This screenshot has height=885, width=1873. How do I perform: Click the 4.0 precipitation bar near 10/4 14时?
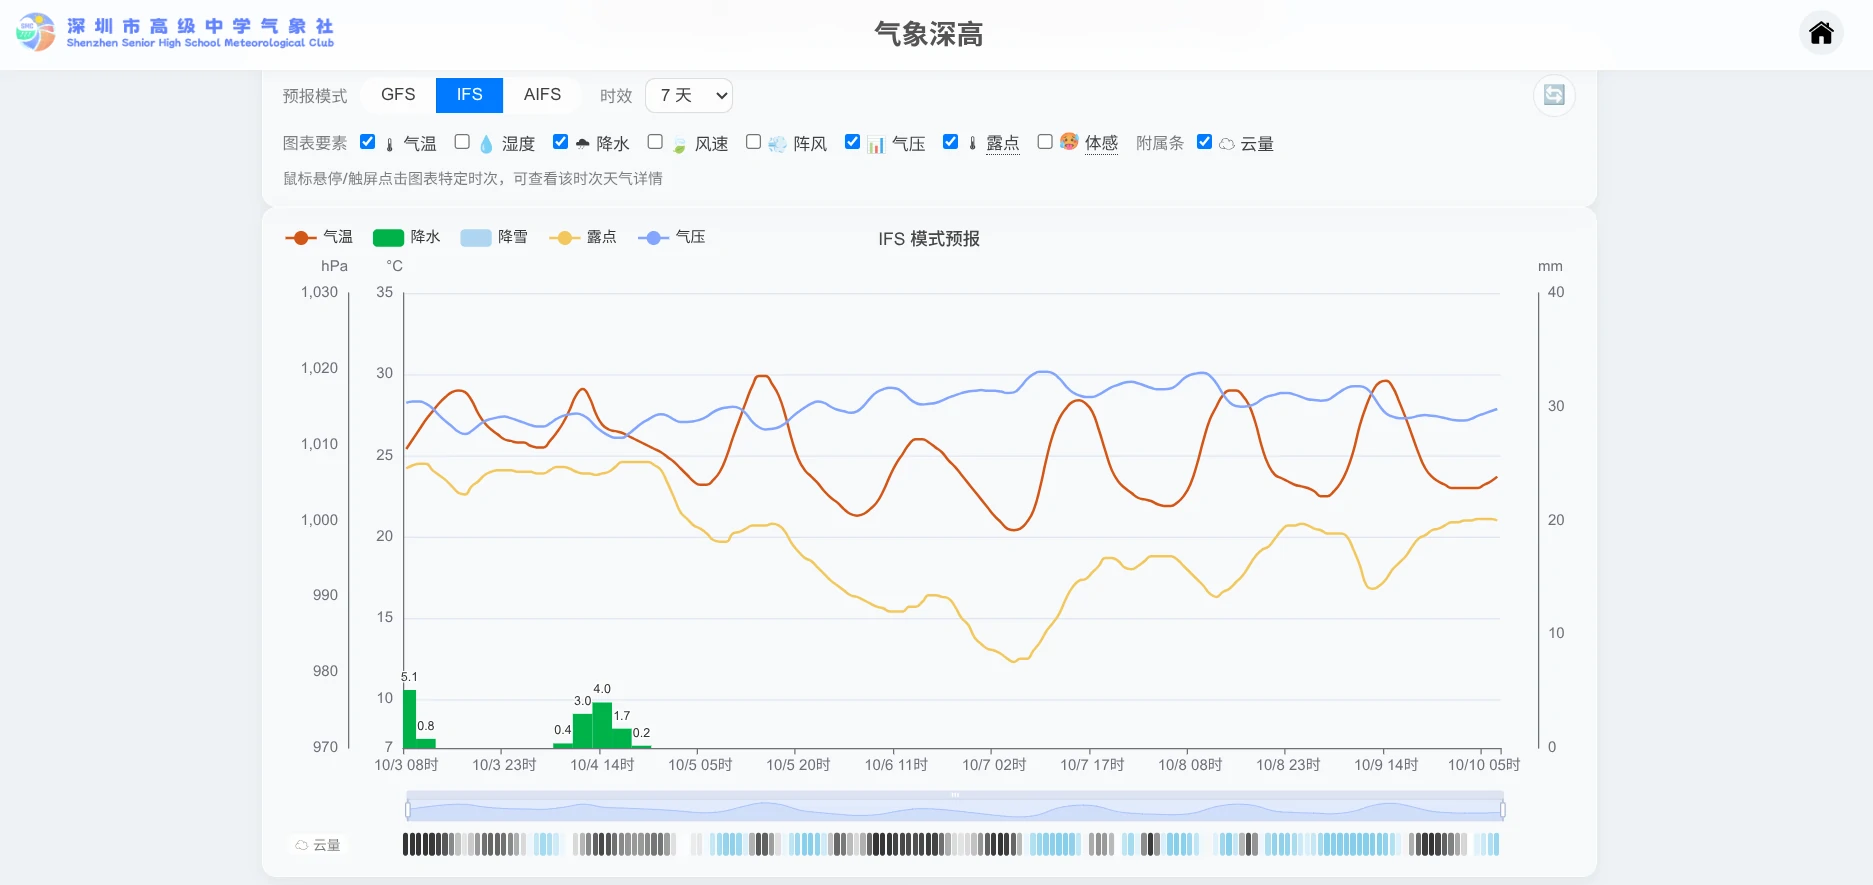(x=602, y=725)
